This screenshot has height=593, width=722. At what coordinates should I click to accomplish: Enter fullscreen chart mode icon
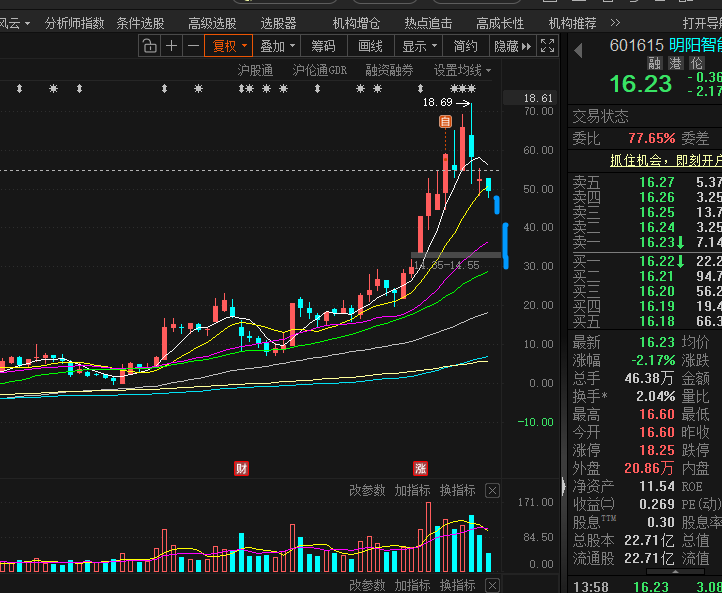pos(547,46)
